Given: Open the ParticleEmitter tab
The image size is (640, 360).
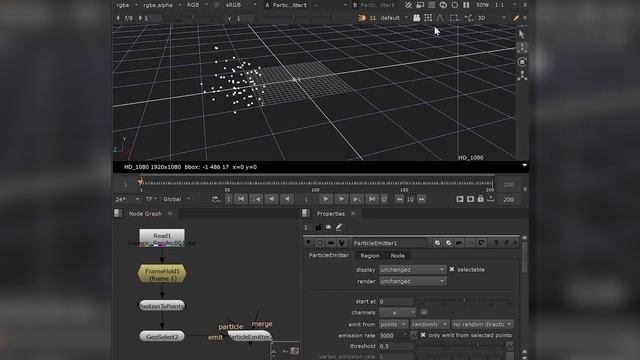Looking at the screenshot, I should tap(329, 255).
